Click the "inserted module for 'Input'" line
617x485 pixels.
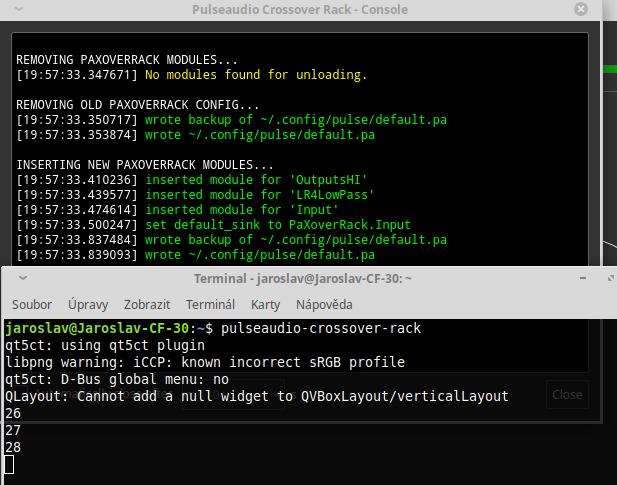click(x=177, y=210)
